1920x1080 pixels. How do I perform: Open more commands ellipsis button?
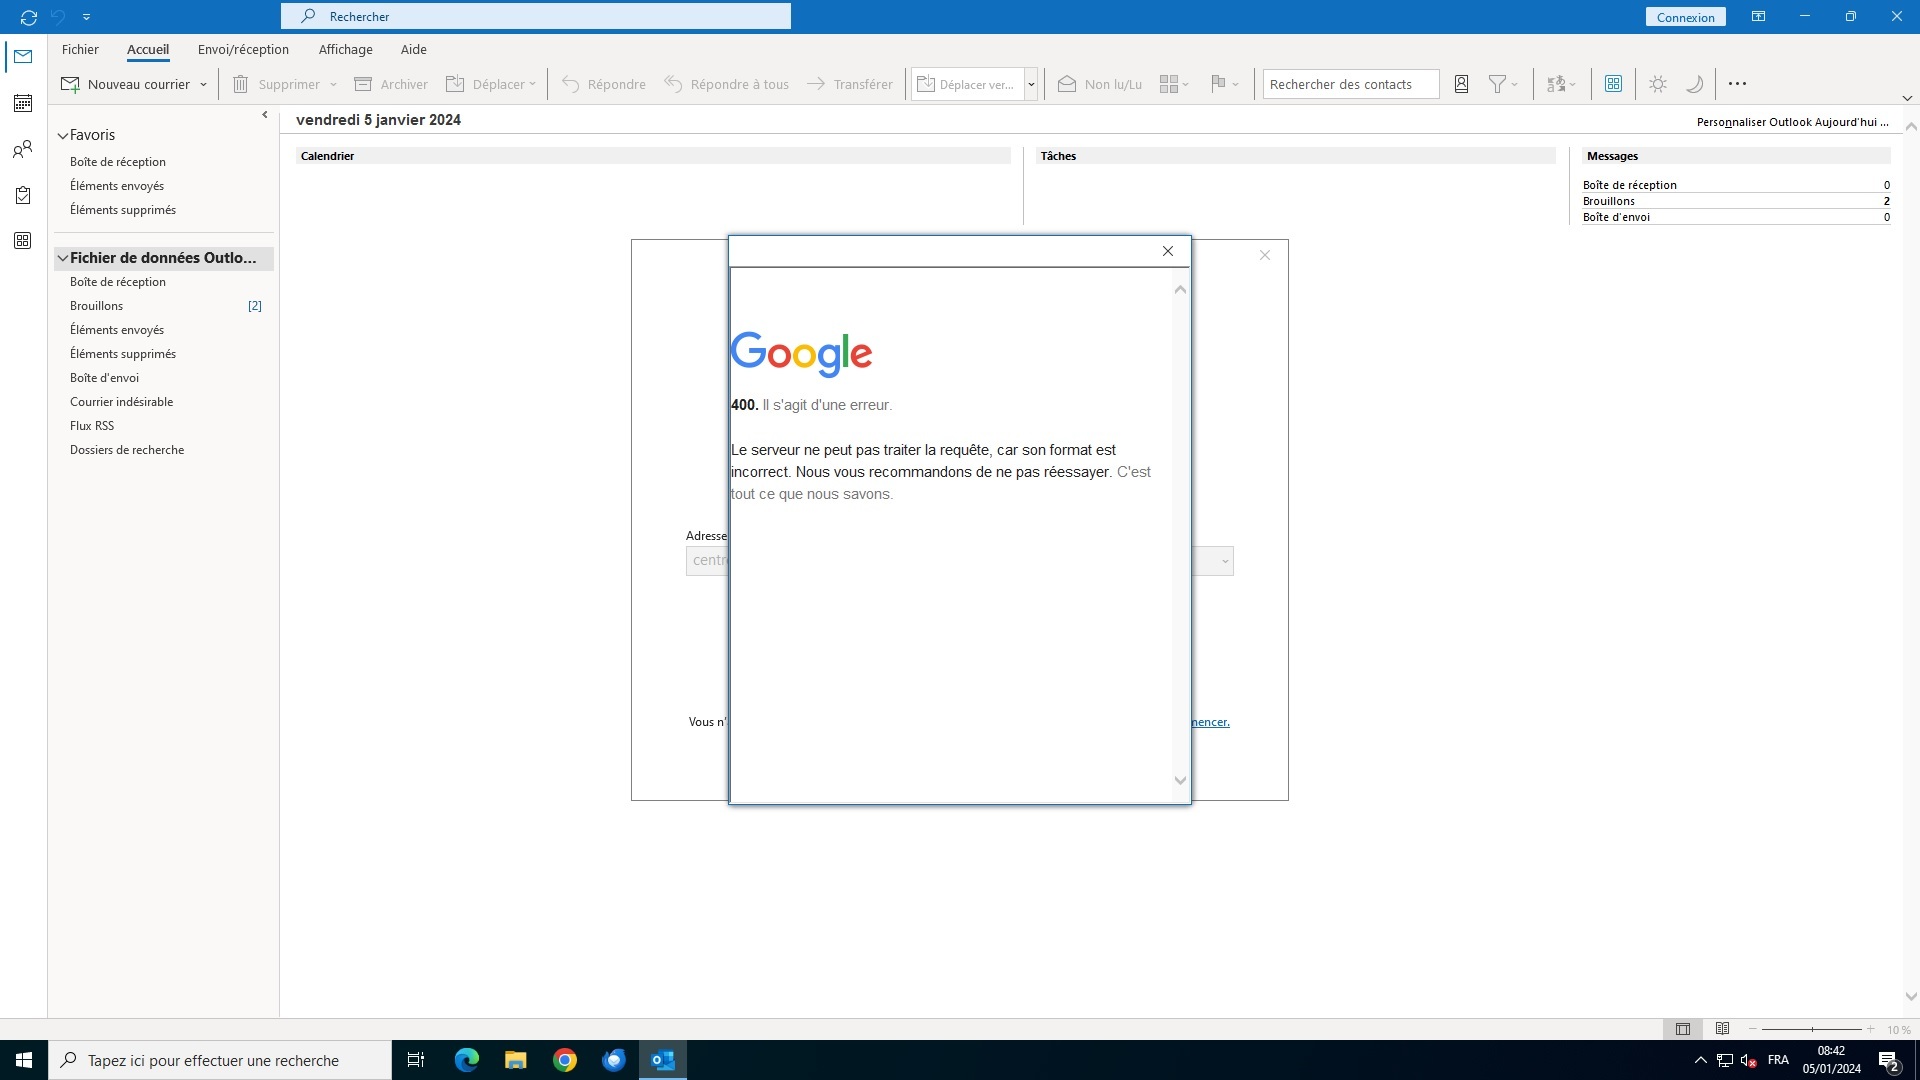[x=1737, y=84]
